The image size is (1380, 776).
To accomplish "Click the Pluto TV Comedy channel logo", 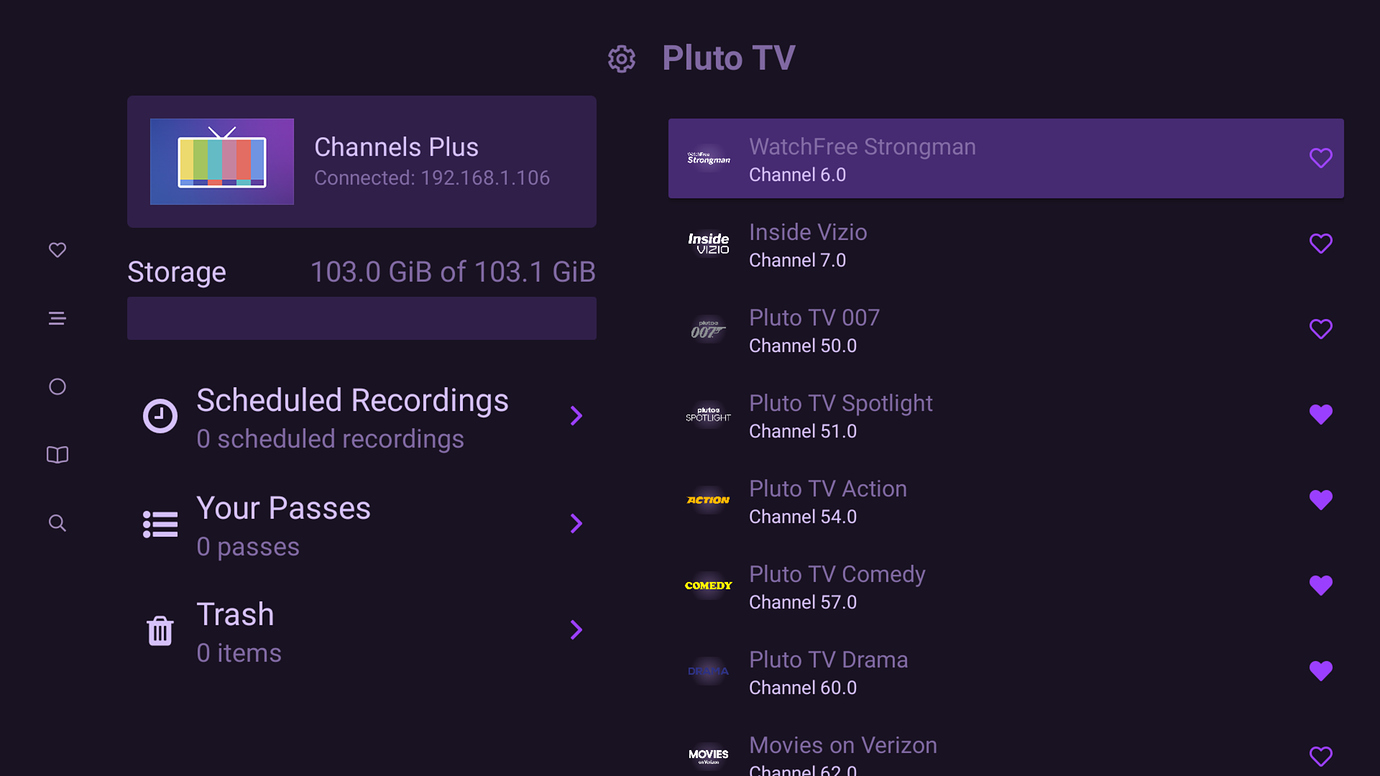I will click(x=708, y=586).
